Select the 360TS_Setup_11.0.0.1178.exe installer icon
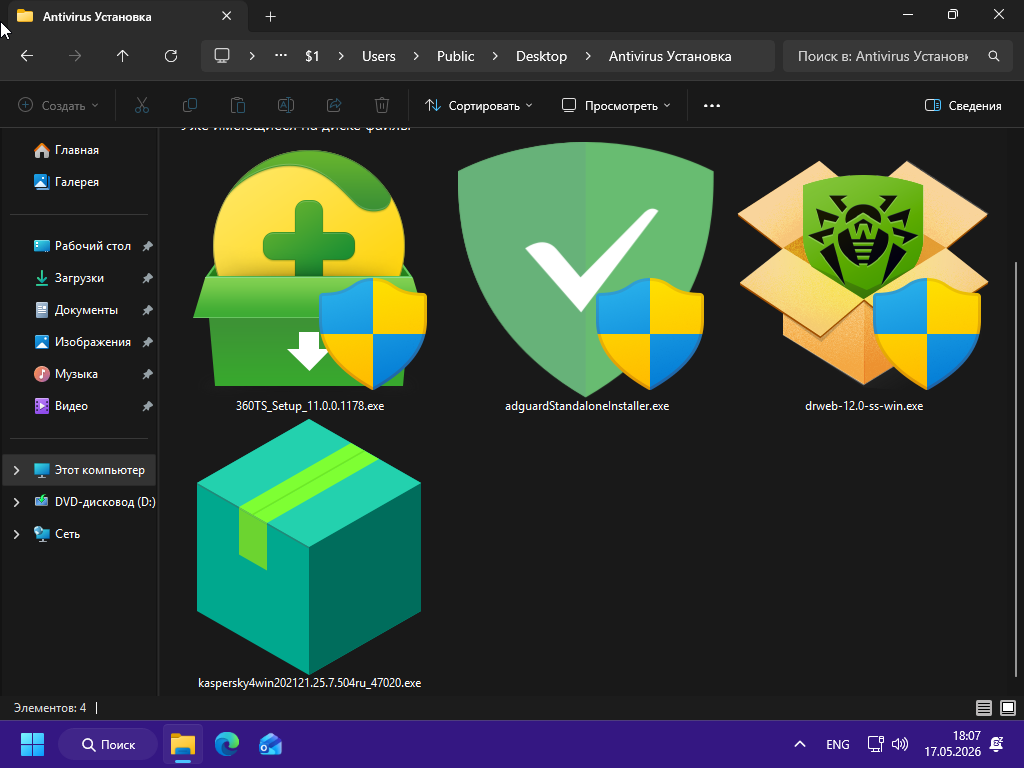 pyautogui.click(x=310, y=269)
